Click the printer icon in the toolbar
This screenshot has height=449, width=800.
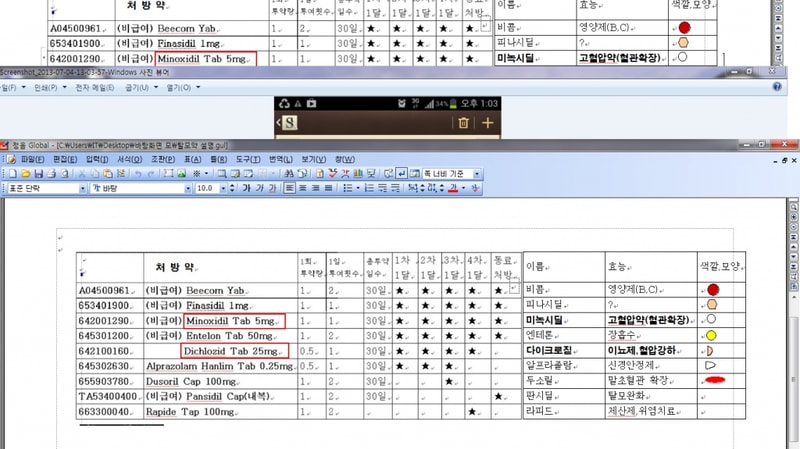52,174
